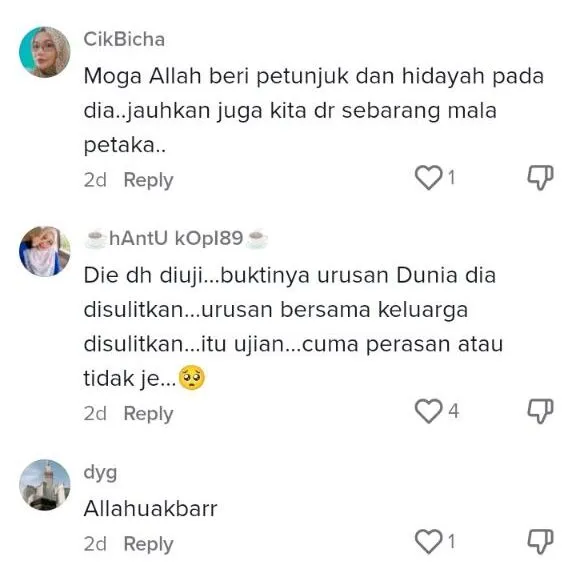Dislike CikBicha's comment
Image resolution: width=576 pixels, height=569 pixels.
coord(540,178)
